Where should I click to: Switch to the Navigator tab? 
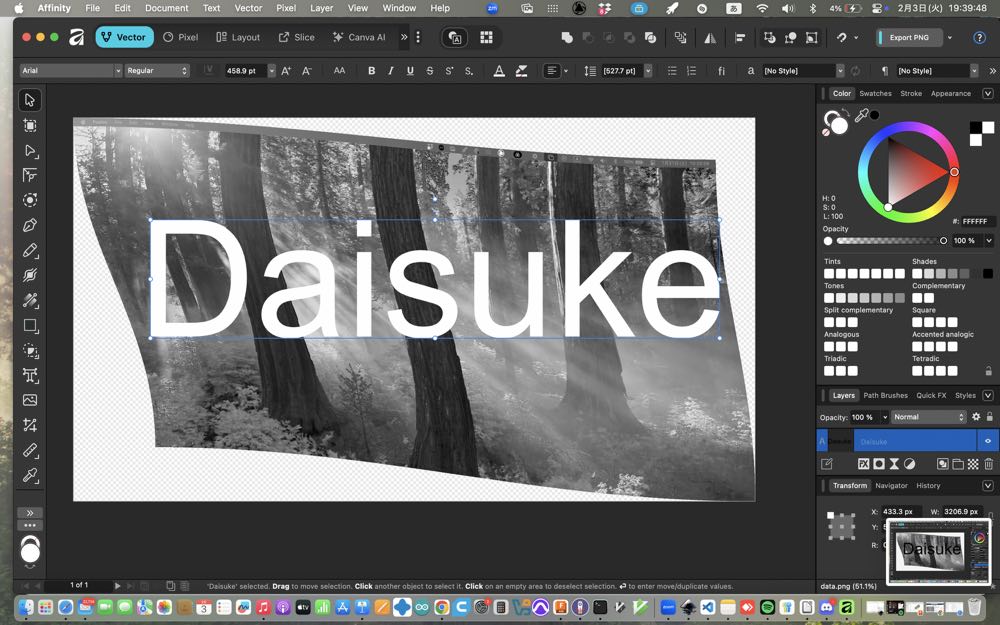[x=891, y=485]
